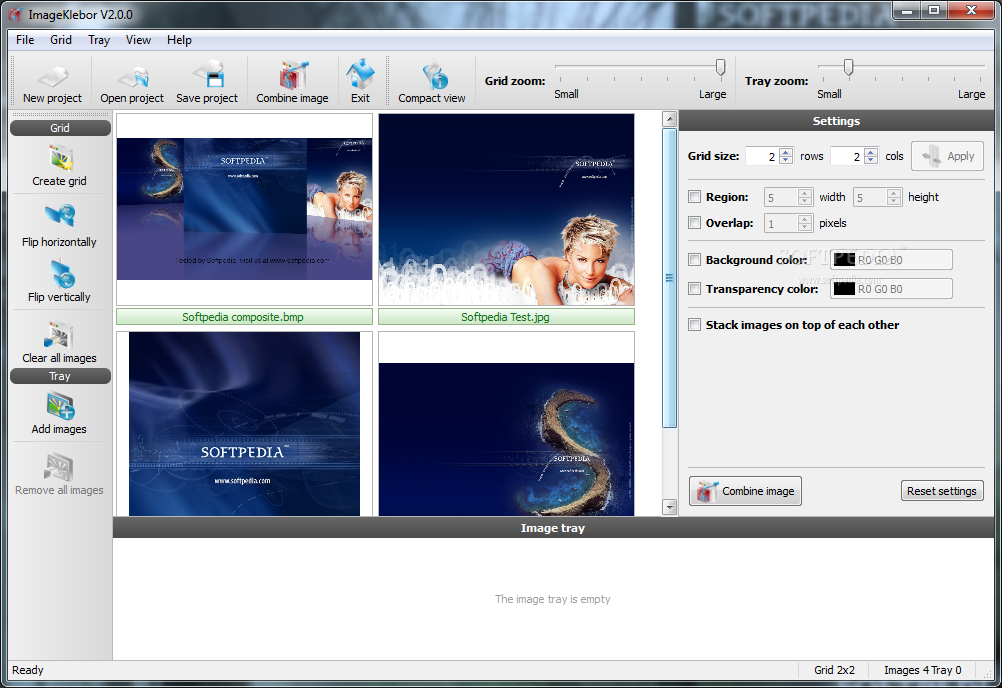Increase the Overlap pixels value
This screenshot has height=688, width=1002.
[x=805, y=218]
